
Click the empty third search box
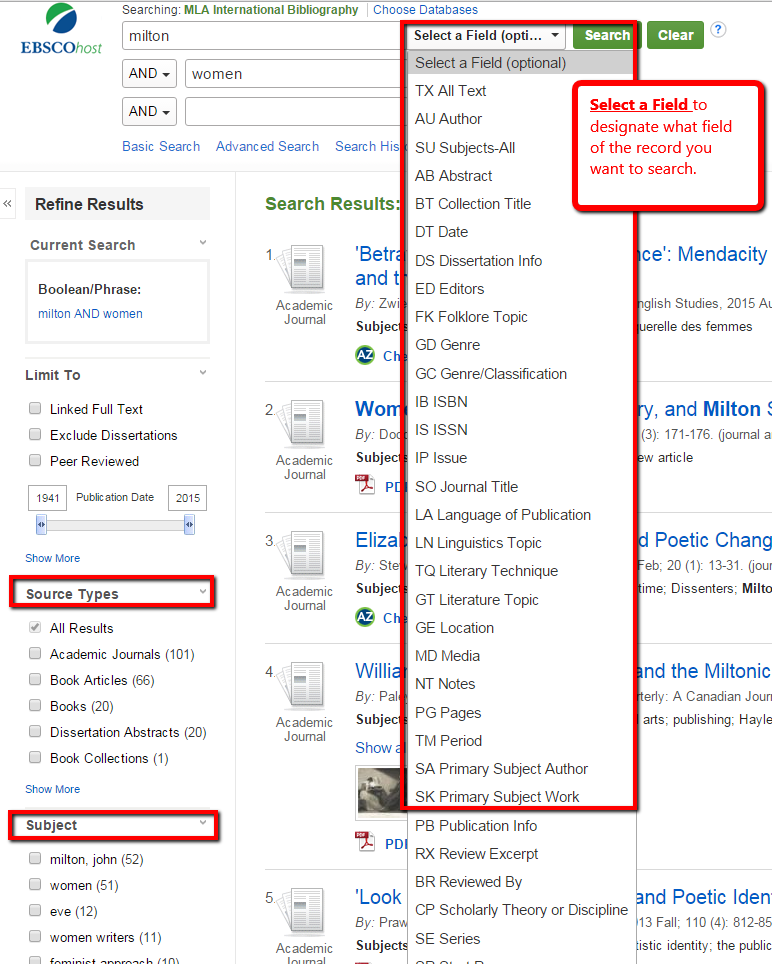click(x=294, y=112)
